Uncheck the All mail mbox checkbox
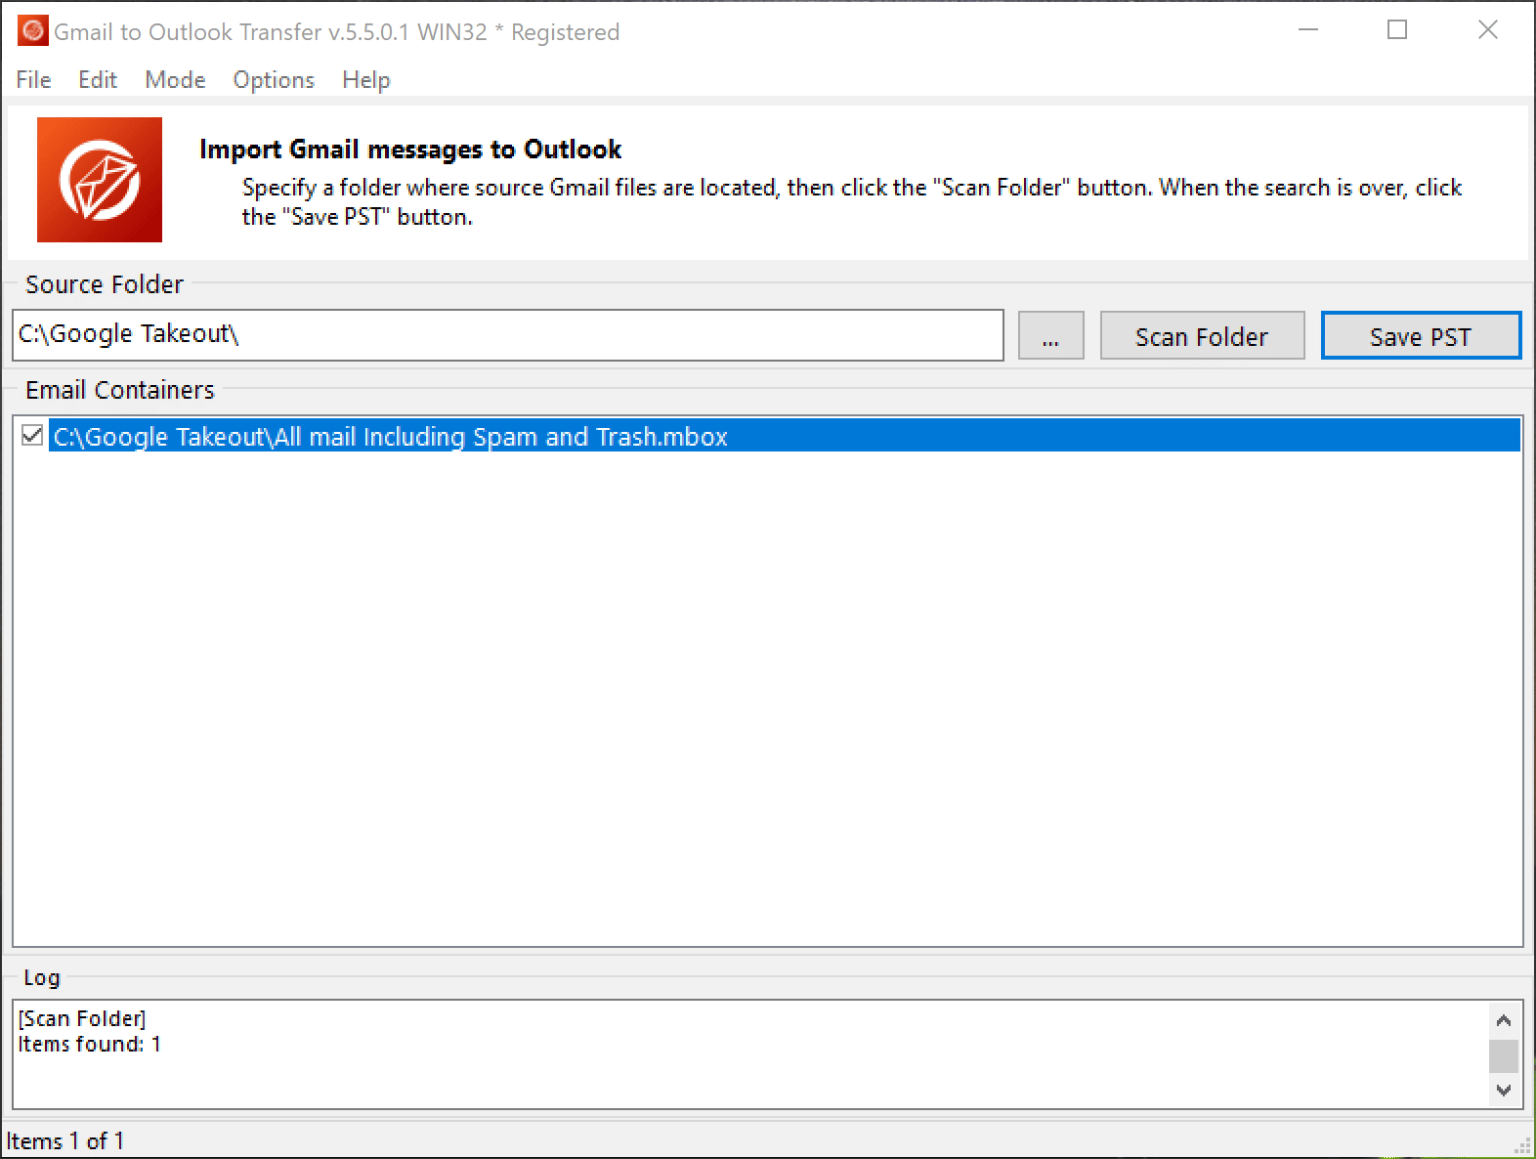1536x1159 pixels. tap(32, 436)
